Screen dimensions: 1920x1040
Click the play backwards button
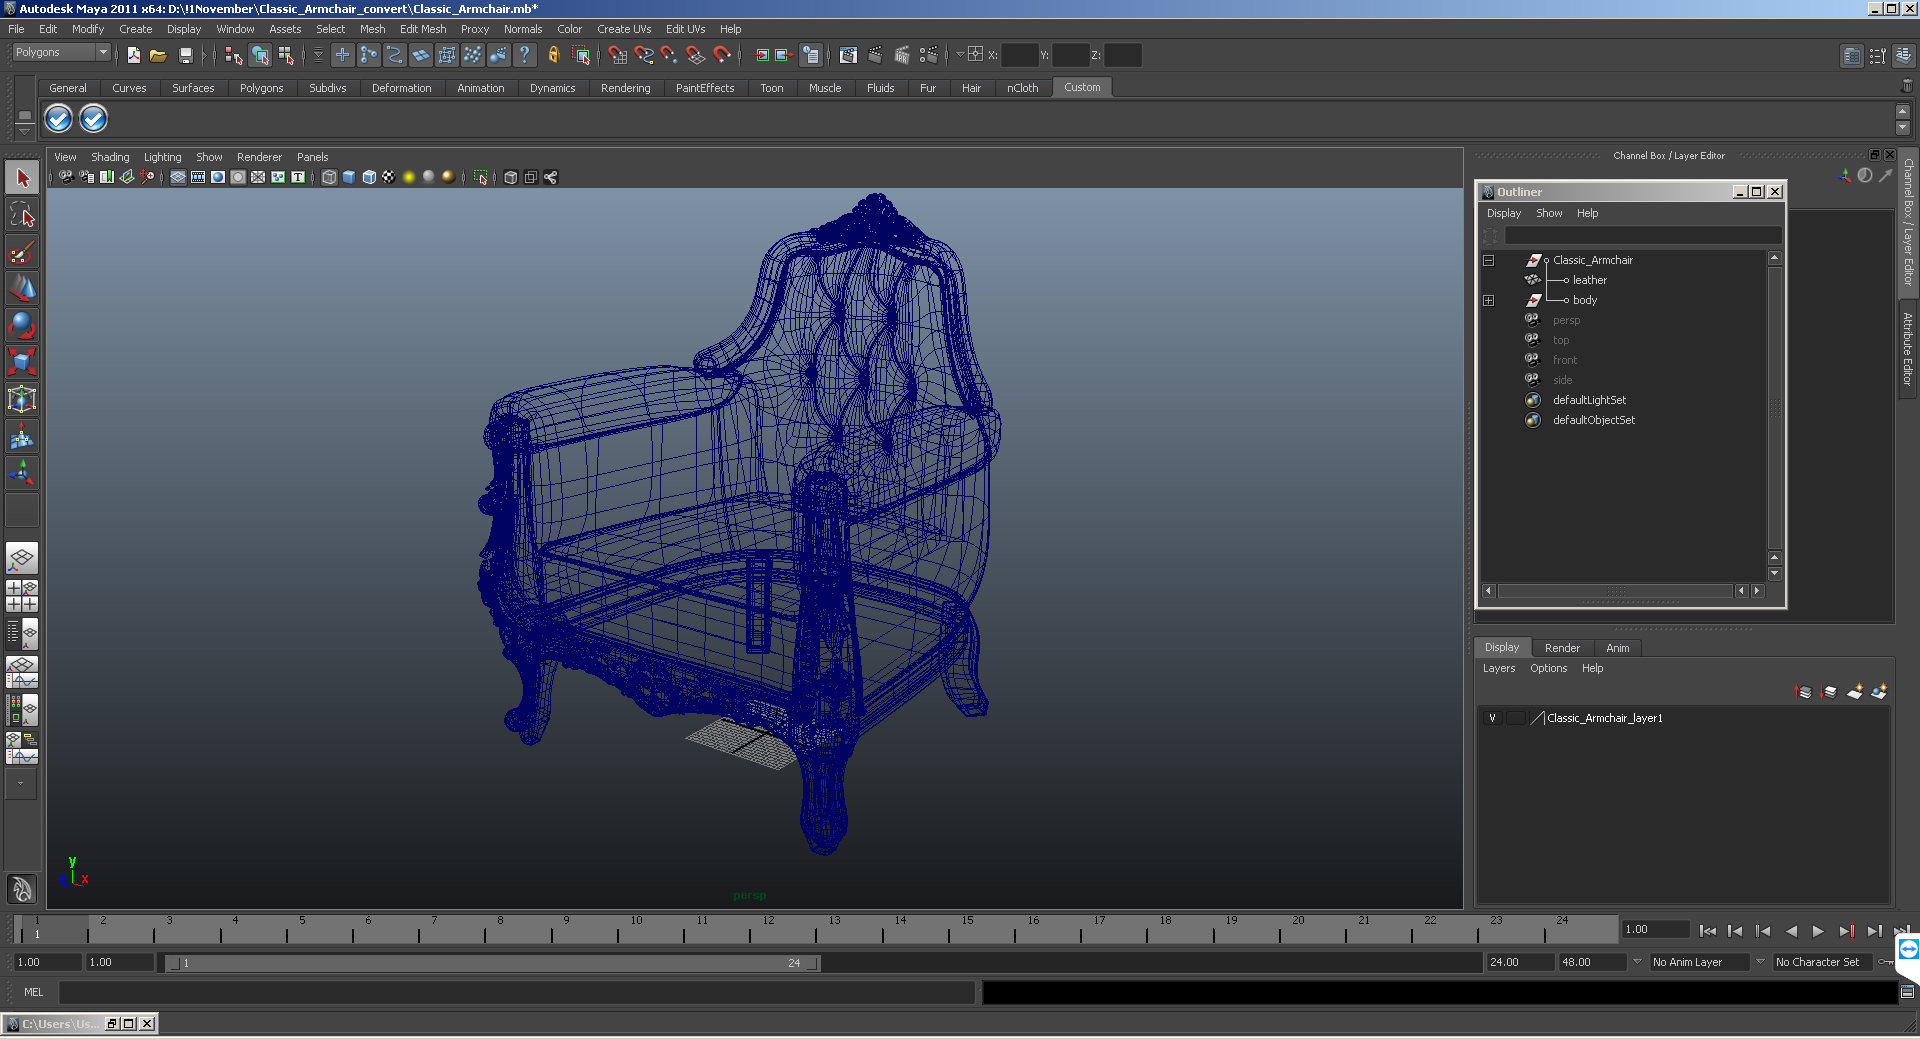1790,931
